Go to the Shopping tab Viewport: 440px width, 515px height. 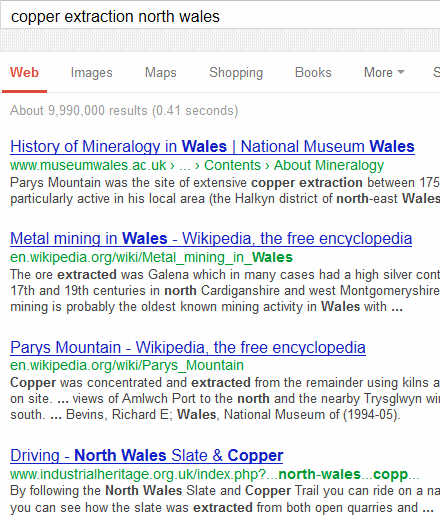(236, 73)
